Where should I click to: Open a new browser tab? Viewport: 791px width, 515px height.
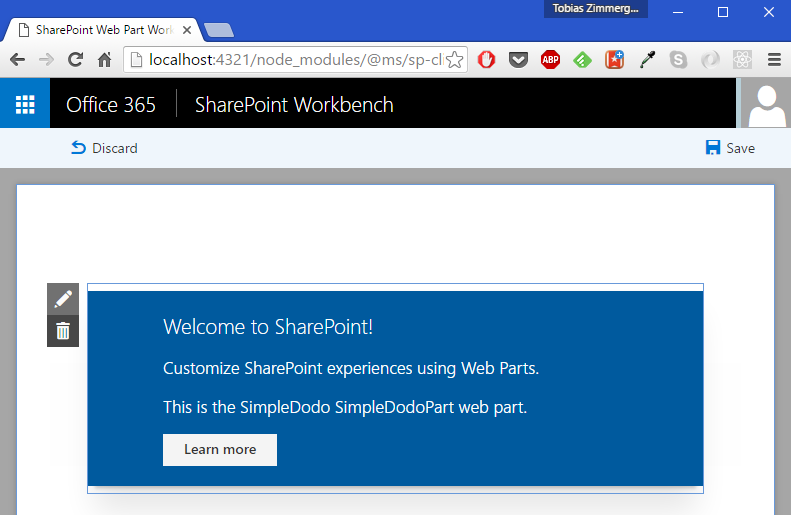[218, 30]
